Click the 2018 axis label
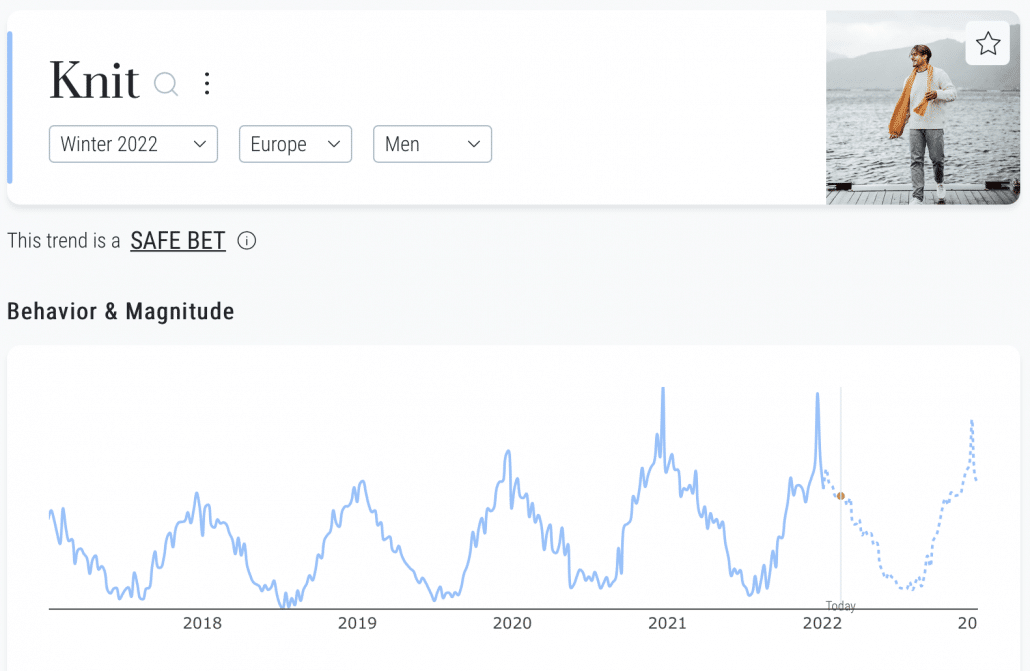 coord(202,623)
